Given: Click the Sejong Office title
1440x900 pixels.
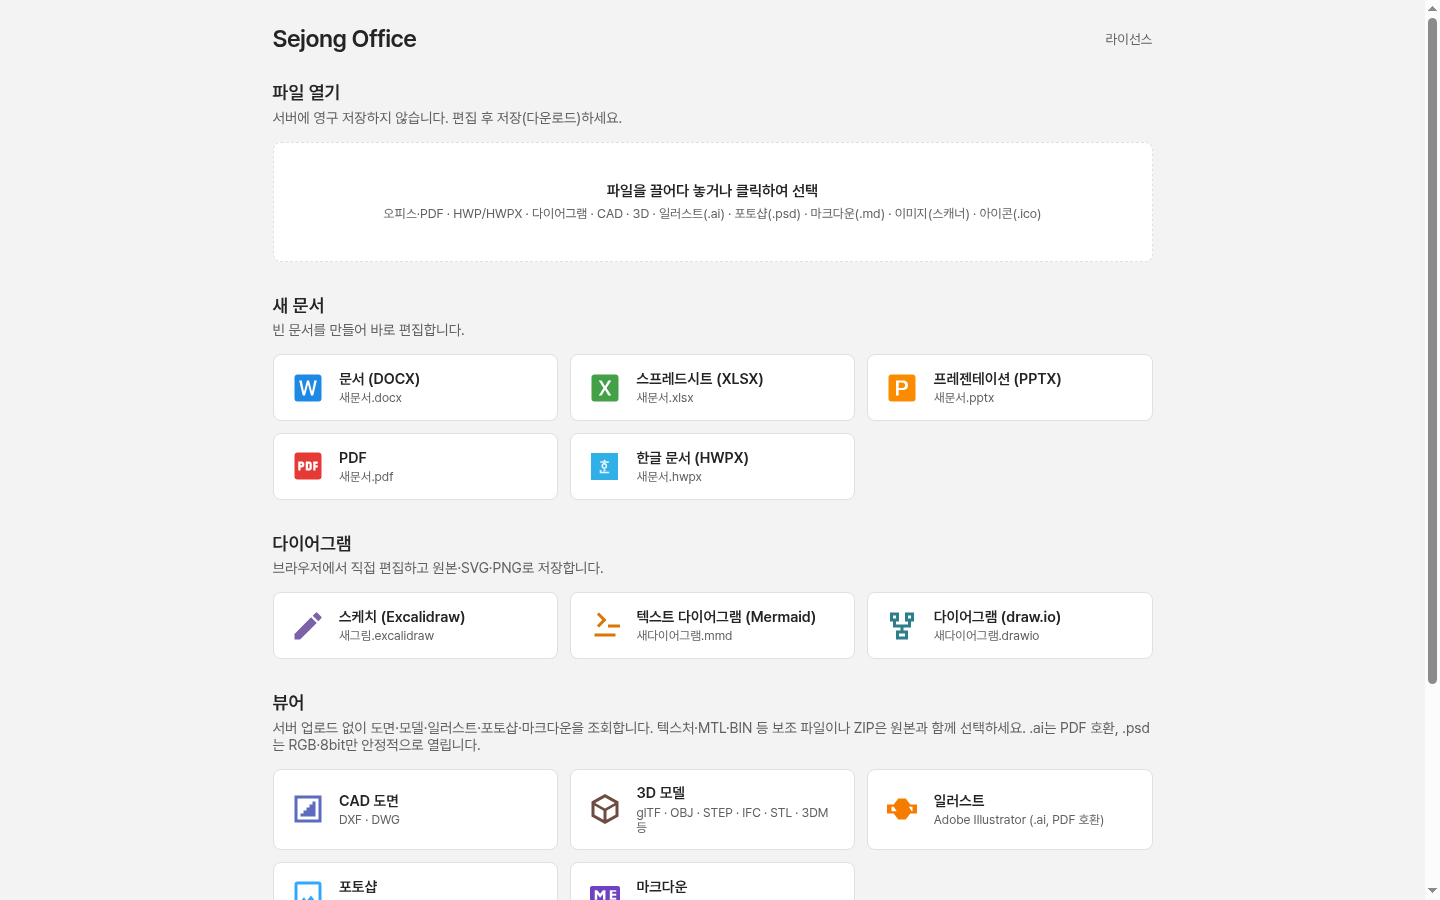Looking at the screenshot, I should 344,39.
